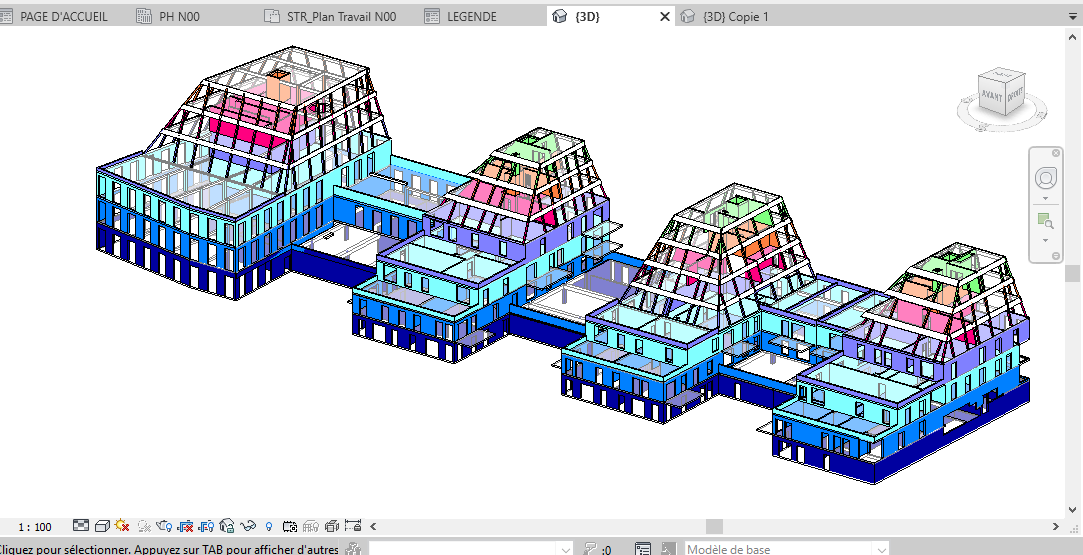The width and height of the screenshot is (1083, 555).
Task: Open the editable worksets icon in status bar
Action: pos(353,549)
